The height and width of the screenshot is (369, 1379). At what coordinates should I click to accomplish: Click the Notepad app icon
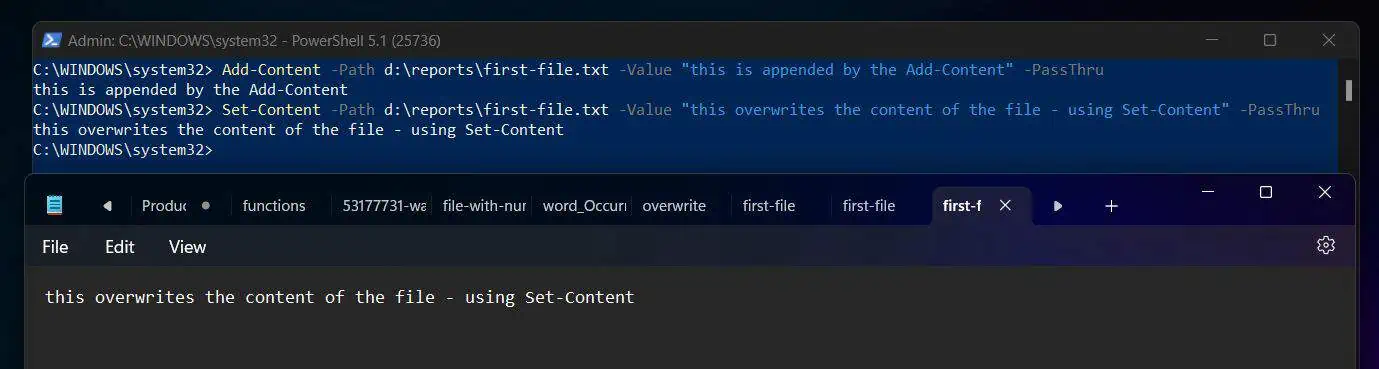[54, 205]
